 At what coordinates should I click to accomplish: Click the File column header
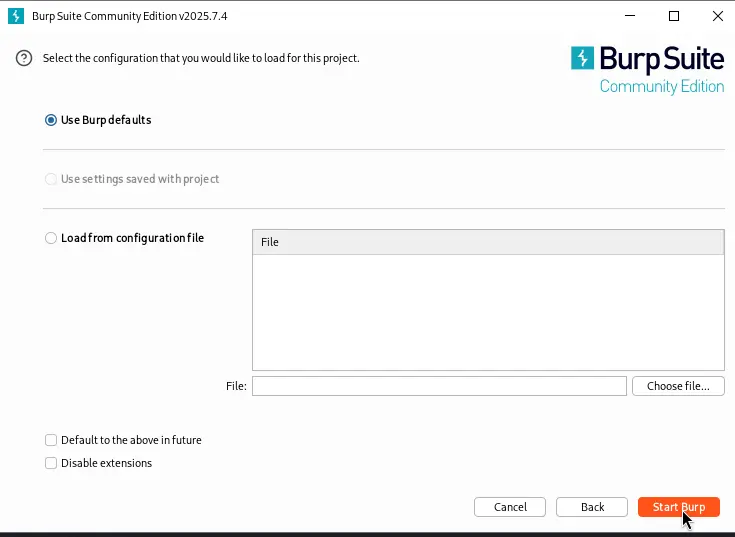tap(487, 242)
